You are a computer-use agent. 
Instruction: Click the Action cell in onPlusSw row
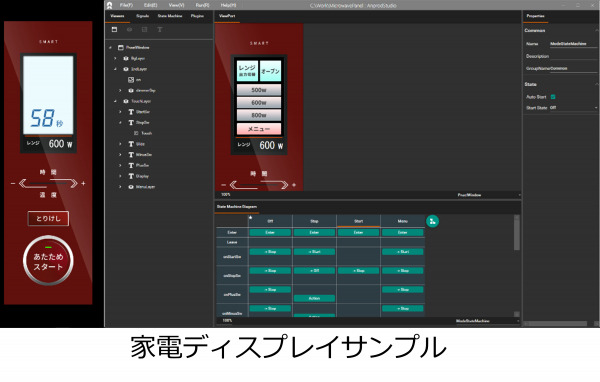tap(314, 299)
